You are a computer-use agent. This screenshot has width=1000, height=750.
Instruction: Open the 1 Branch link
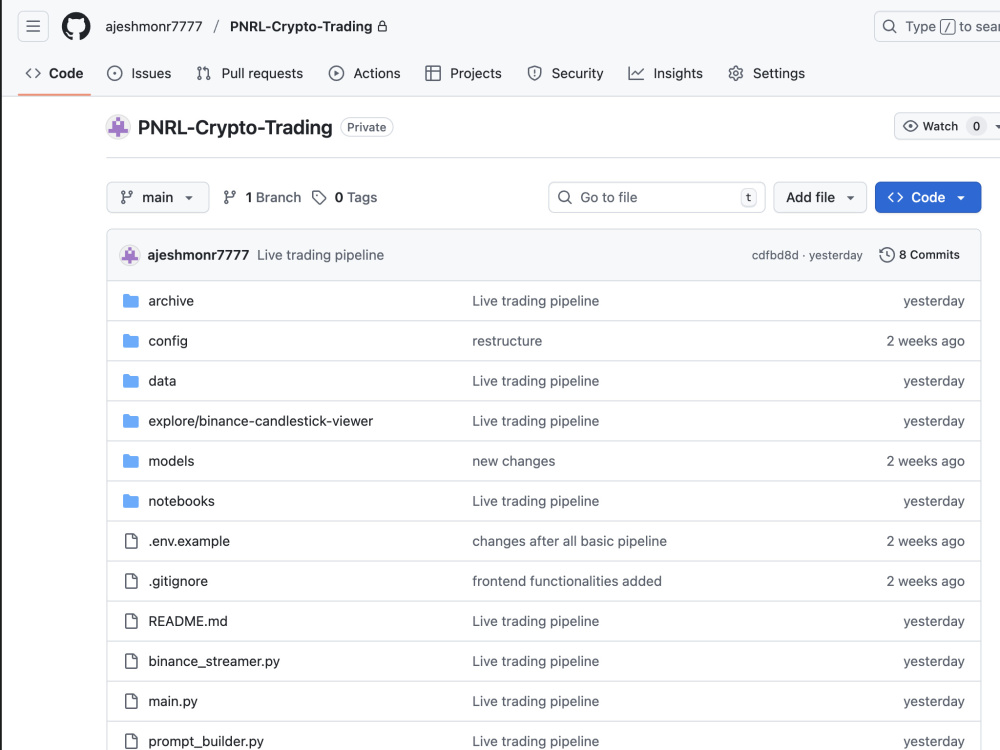pos(262,198)
